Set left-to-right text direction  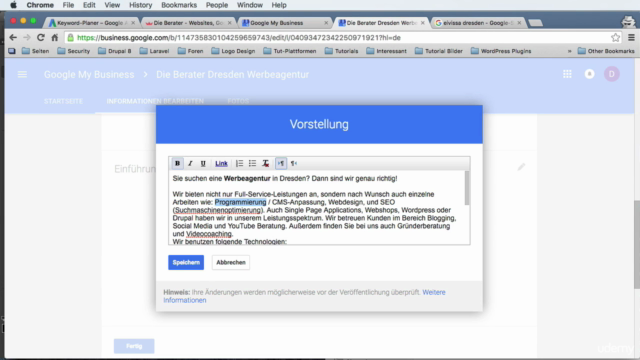[281, 163]
